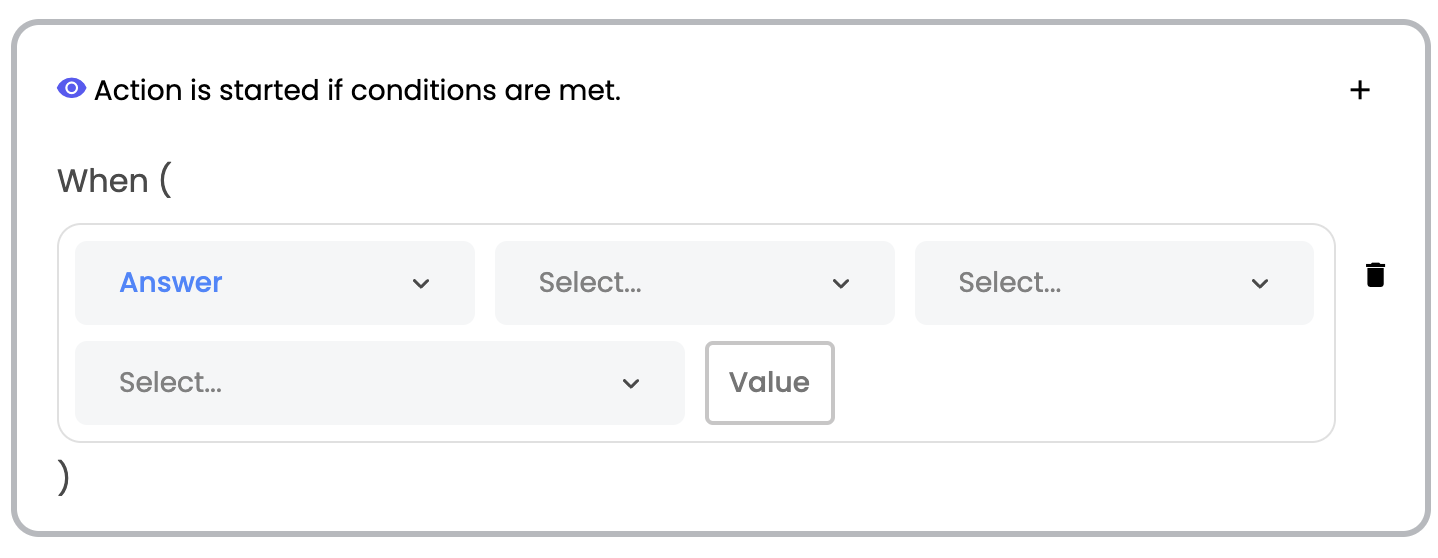Click Select... placeholder text in bottom-row dropdown
The width and height of the screenshot is (1438, 558).
click(x=170, y=383)
